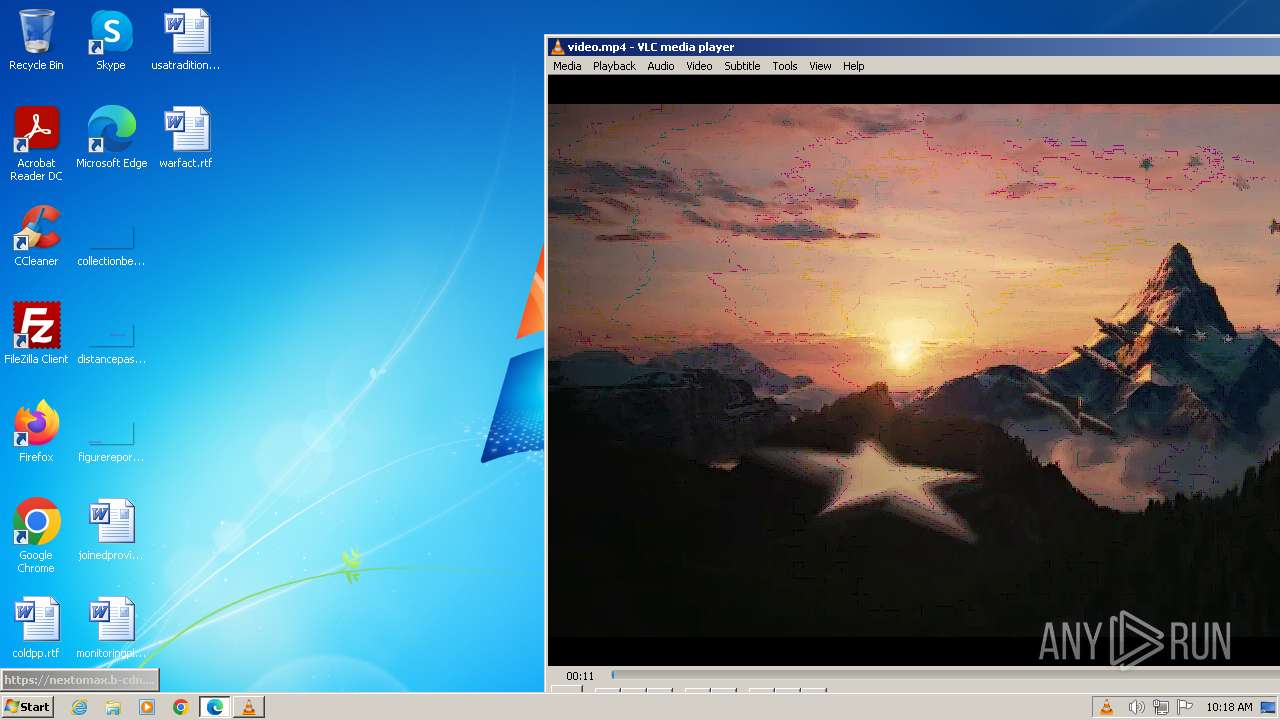1280x720 pixels.
Task: Switch to Edge taskbar button
Action: coord(215,707)
